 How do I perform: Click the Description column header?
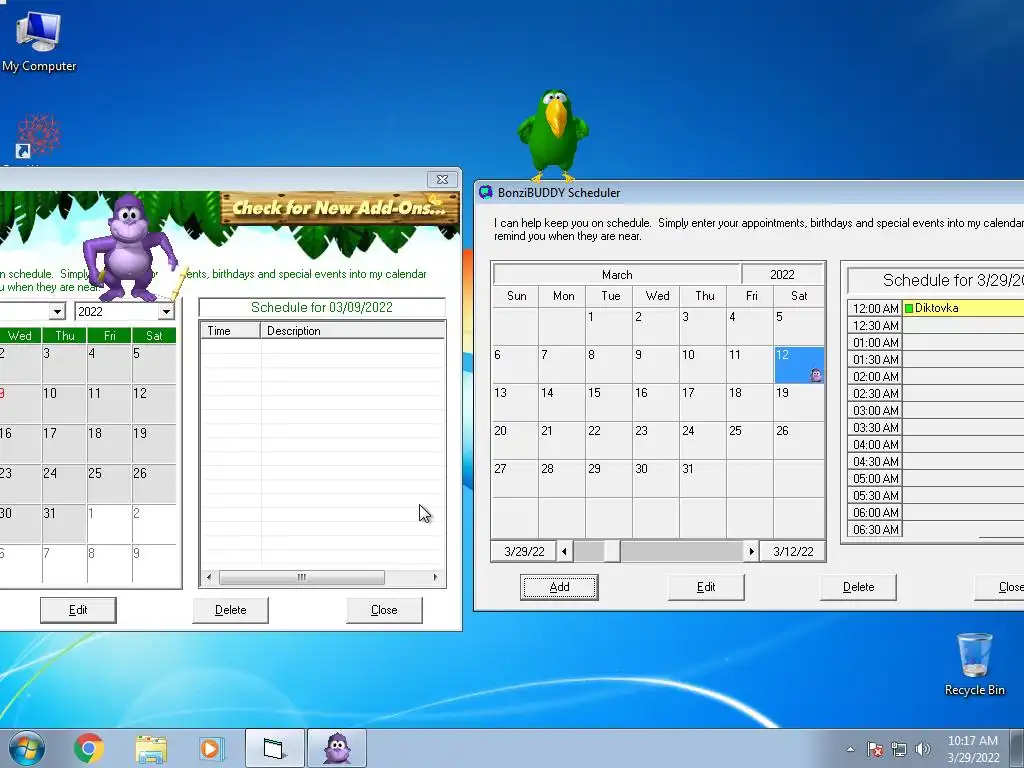click(x=353, y=330)
